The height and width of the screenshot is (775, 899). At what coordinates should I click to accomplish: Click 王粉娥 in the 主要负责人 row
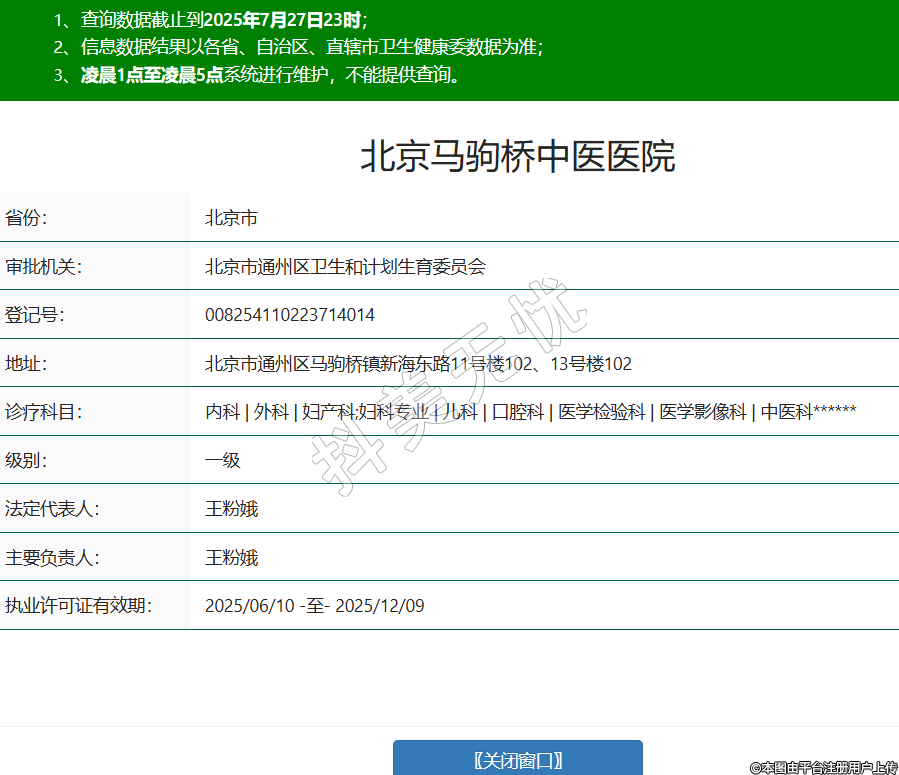(231, 558)
